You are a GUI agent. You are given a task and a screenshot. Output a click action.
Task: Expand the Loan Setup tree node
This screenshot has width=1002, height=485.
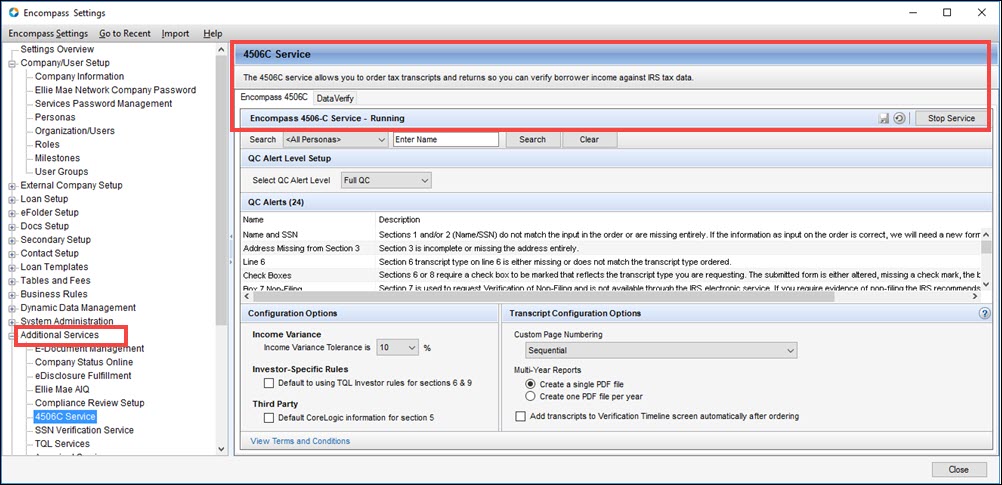[x=12, y=199]
